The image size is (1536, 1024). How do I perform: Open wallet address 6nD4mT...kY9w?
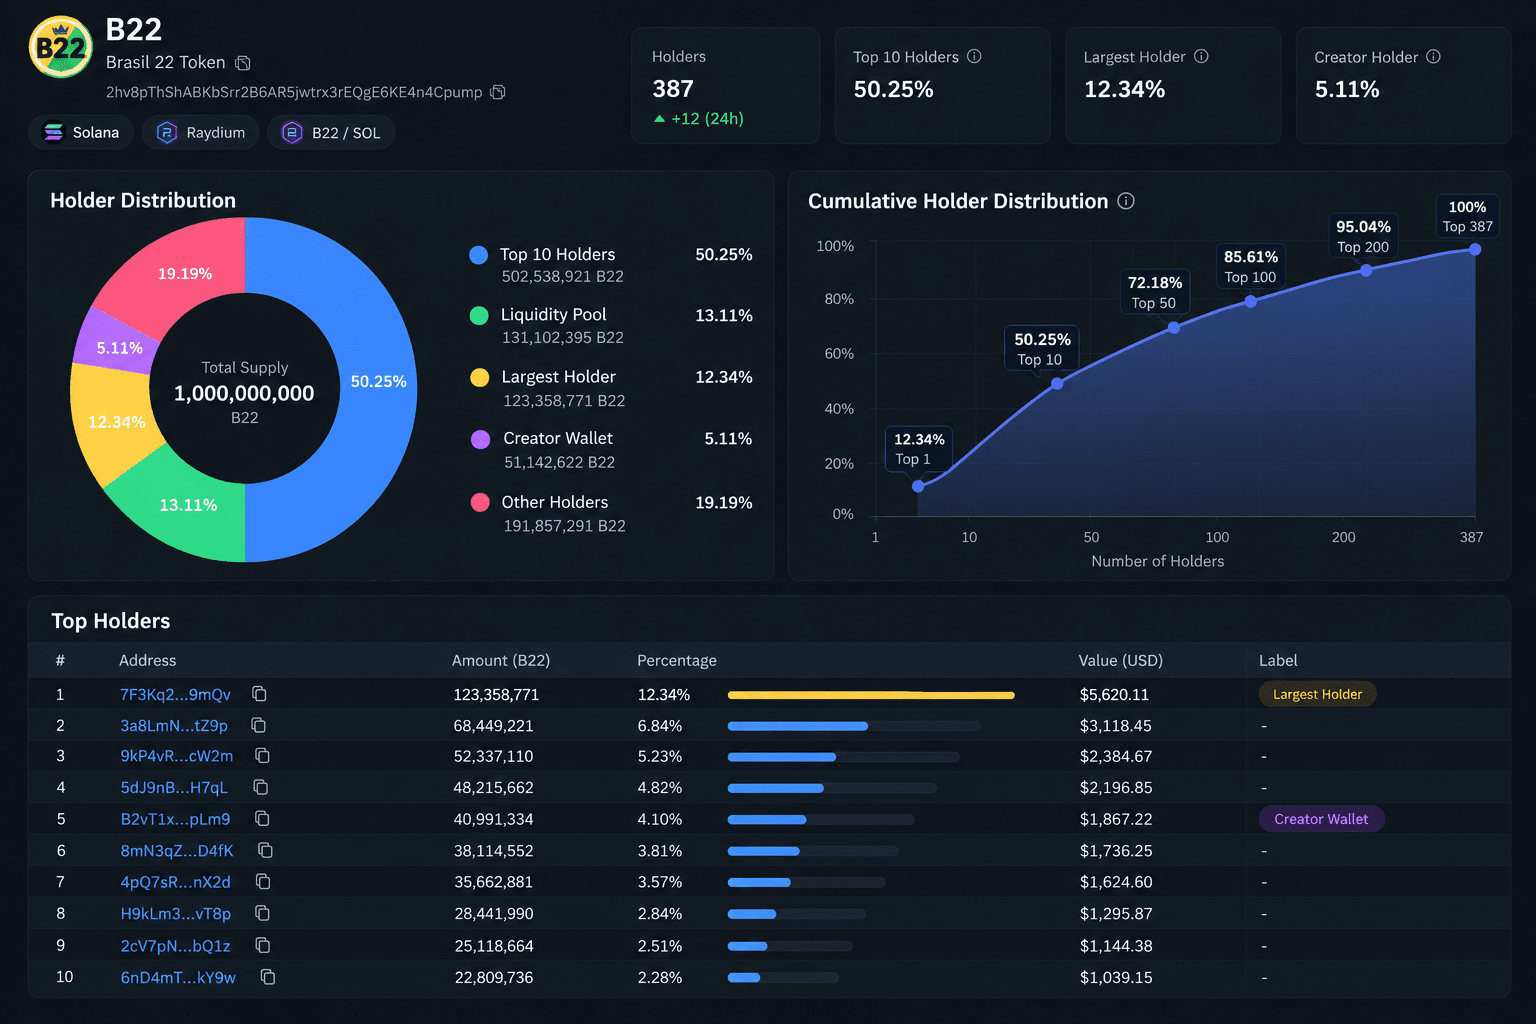point(178,977)
